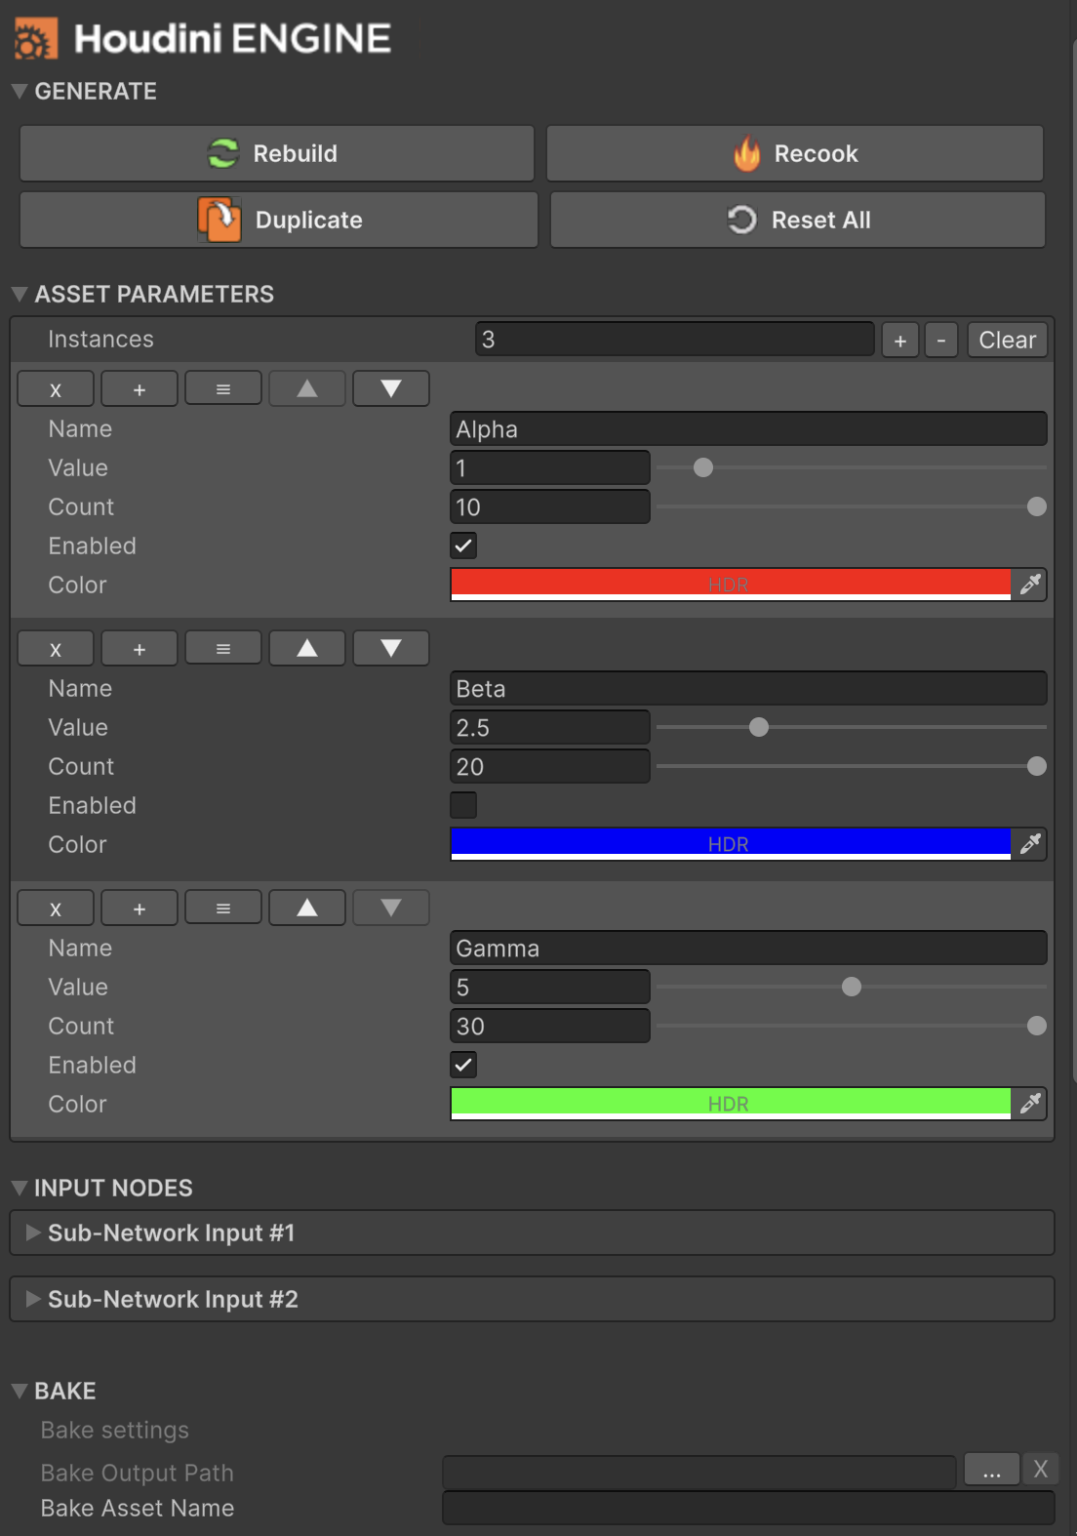Clear all instances
The width and height of the screenshot is (1077, 1536).
tap(1007, 340)
